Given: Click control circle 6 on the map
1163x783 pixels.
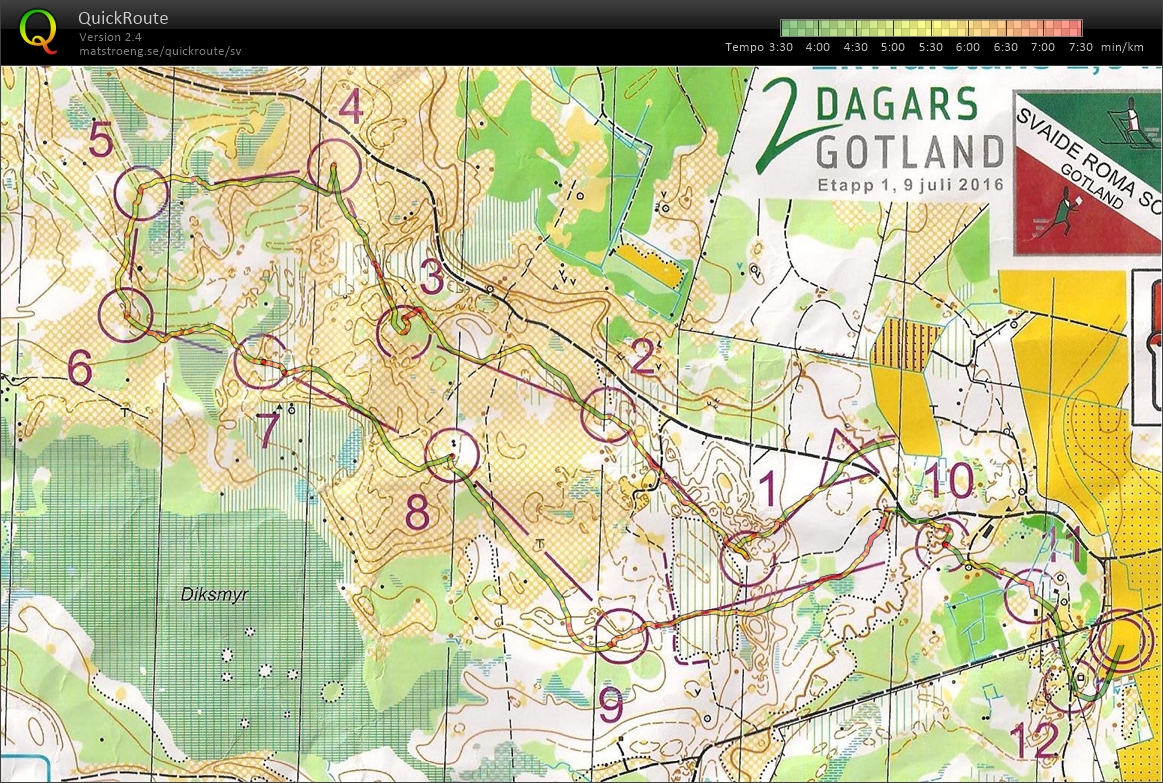Looking at the screenshot, I should pyautogui.click(x=125, y=314).
